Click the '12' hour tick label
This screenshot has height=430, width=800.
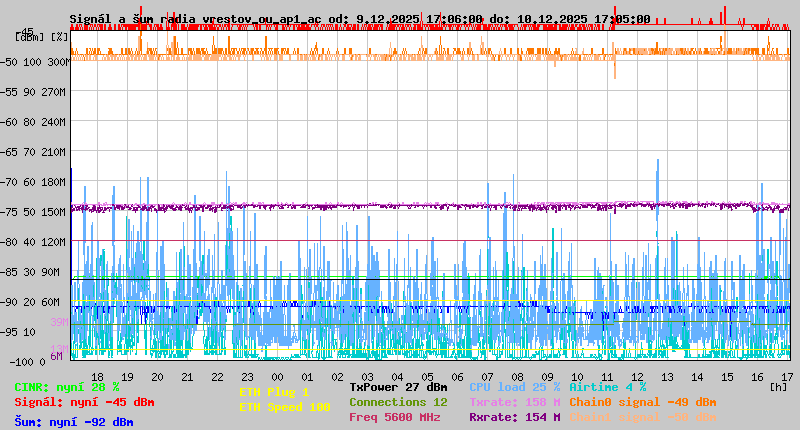637,377
